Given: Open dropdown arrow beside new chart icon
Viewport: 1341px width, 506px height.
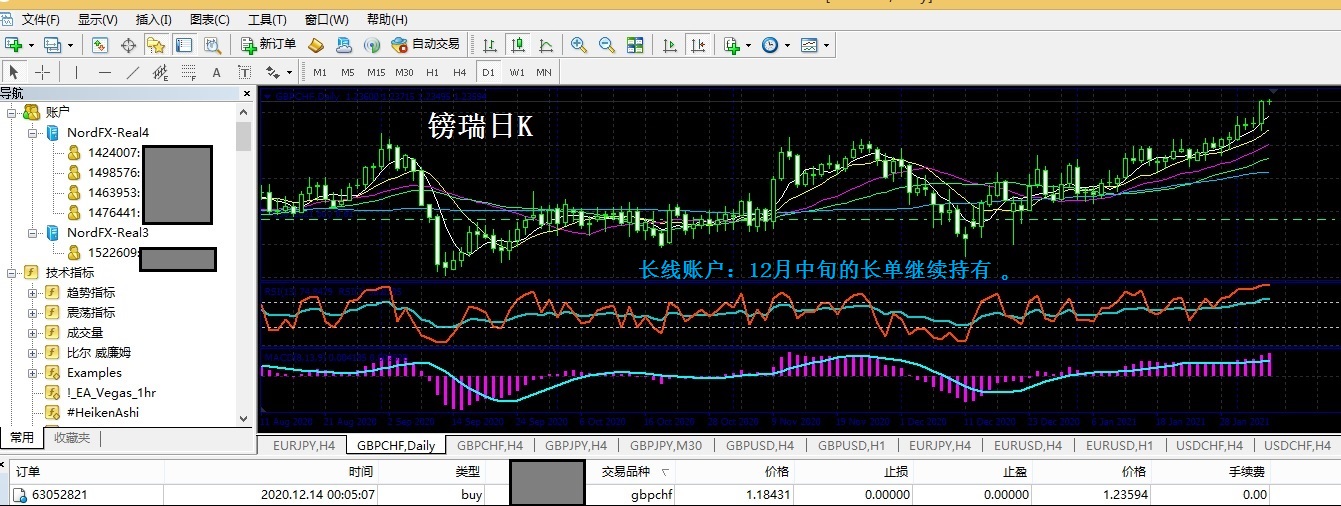Looking at the screenshot, I should point(31,45).
